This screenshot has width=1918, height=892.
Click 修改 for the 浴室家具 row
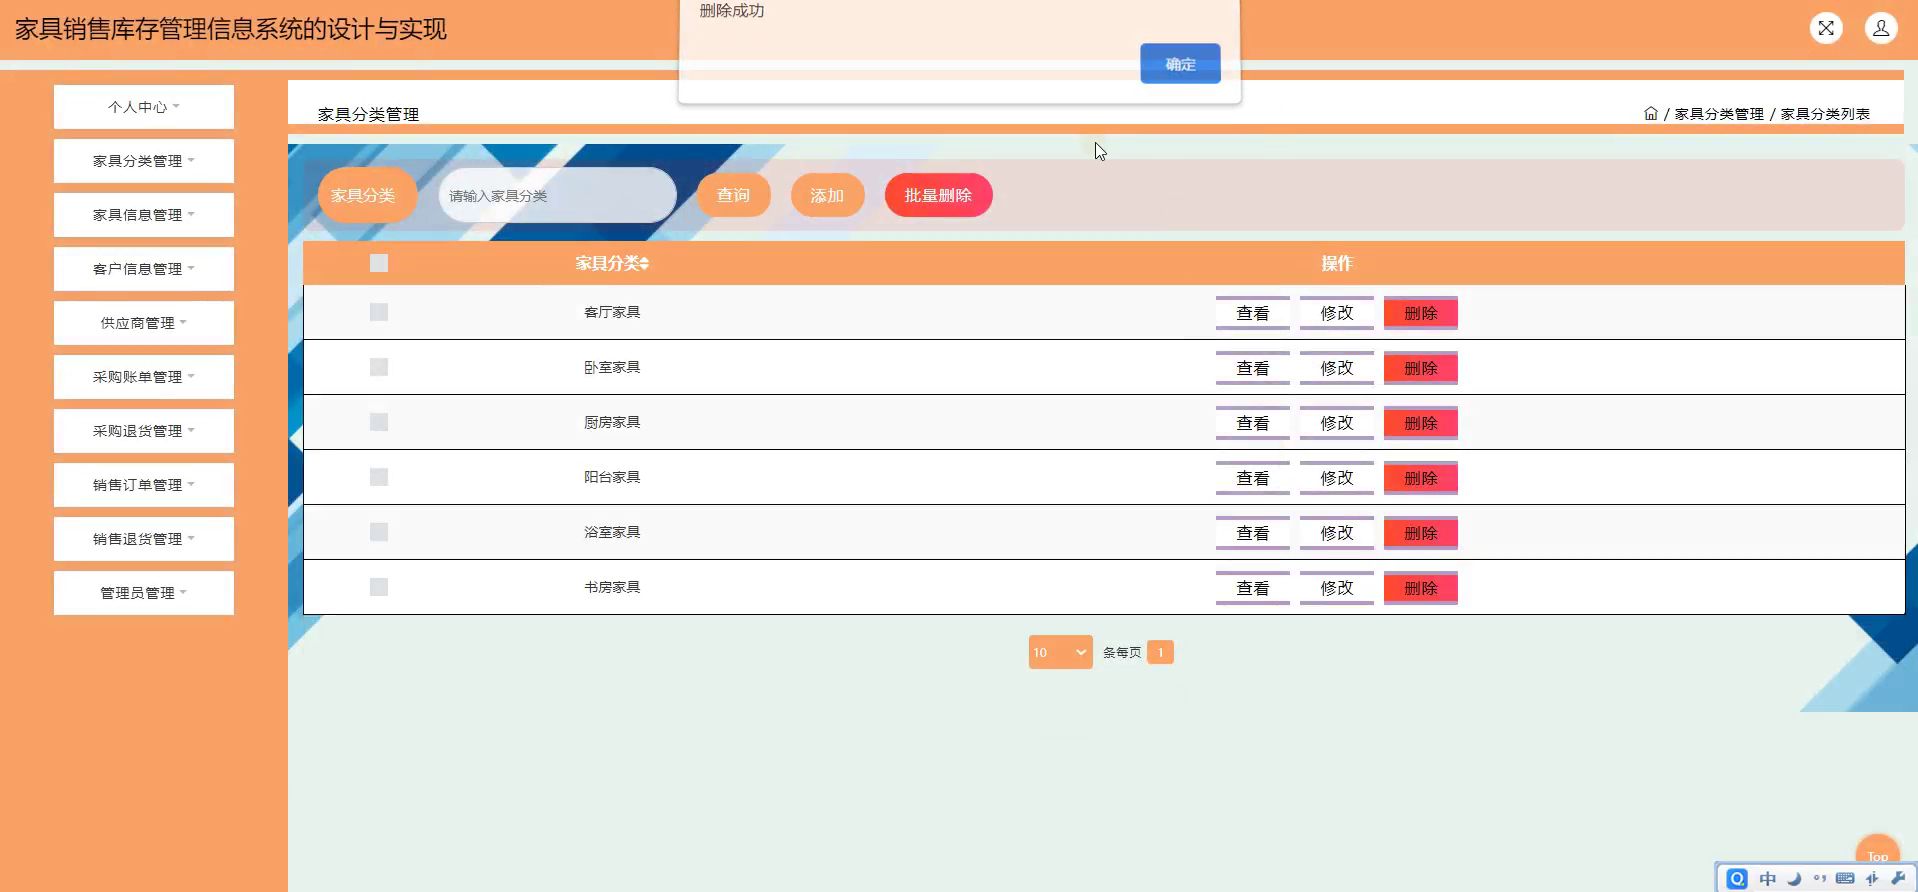[1337, 533]
